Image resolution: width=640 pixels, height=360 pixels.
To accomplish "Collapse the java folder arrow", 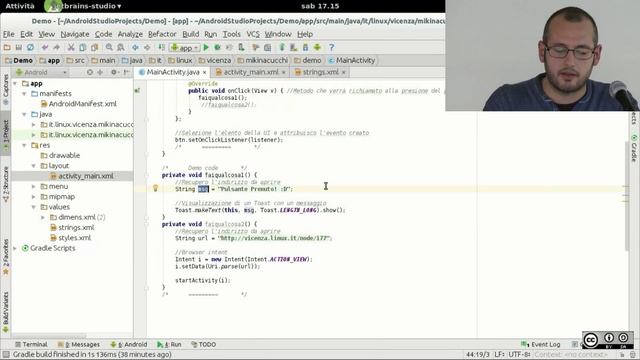I will pyautogui.click(x=24, y=114).
